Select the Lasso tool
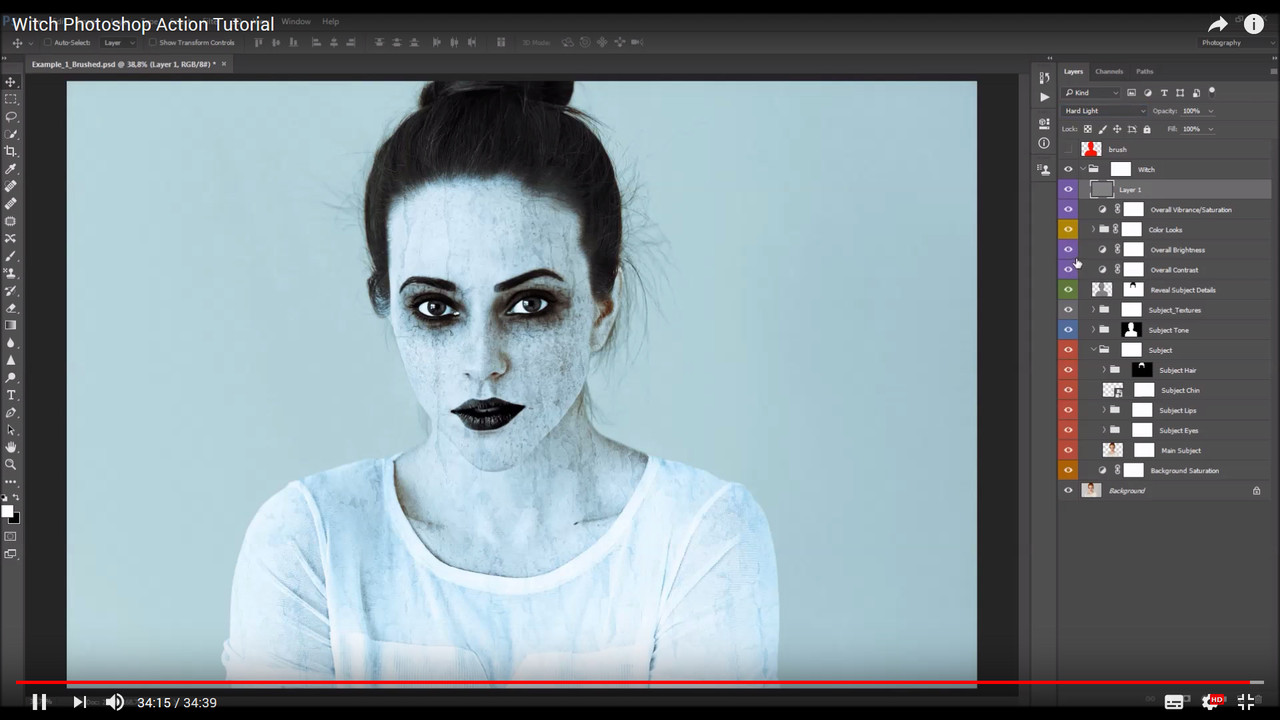 click(x=11, y=116)
